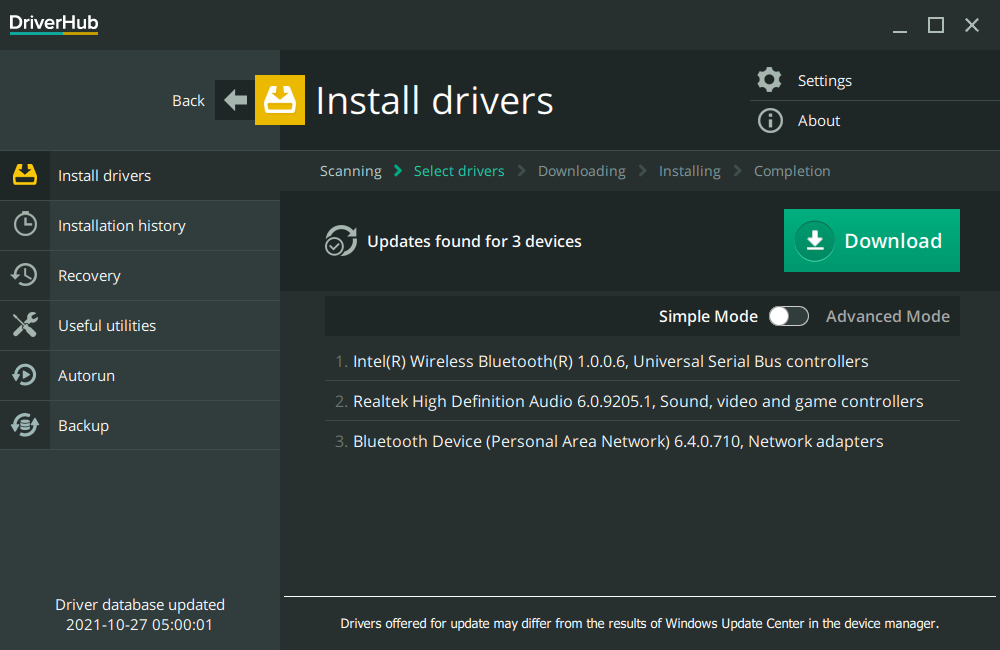Select the Simple Mode label
The height and width of the screenshot is (650, 1000).
click(x=708, y=316)
